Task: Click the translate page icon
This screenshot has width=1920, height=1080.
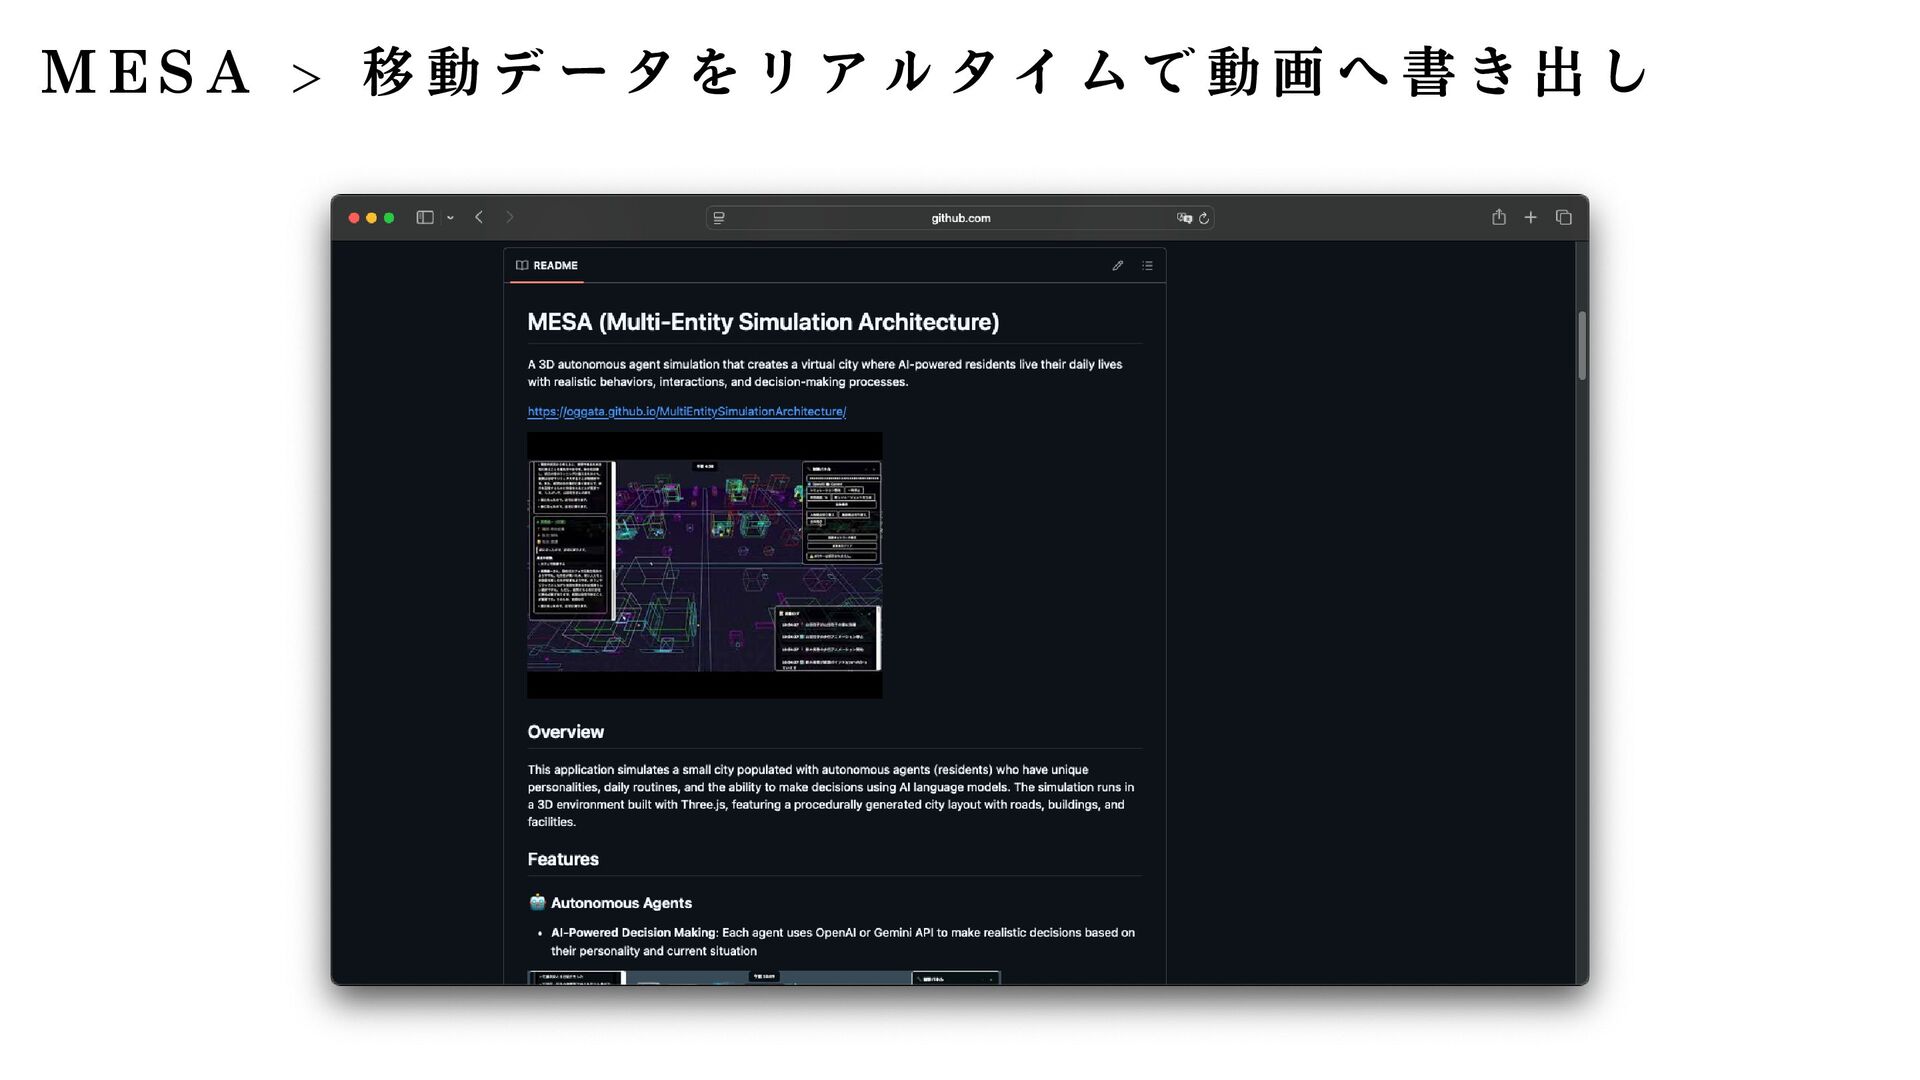Action: pos(1184,218)
